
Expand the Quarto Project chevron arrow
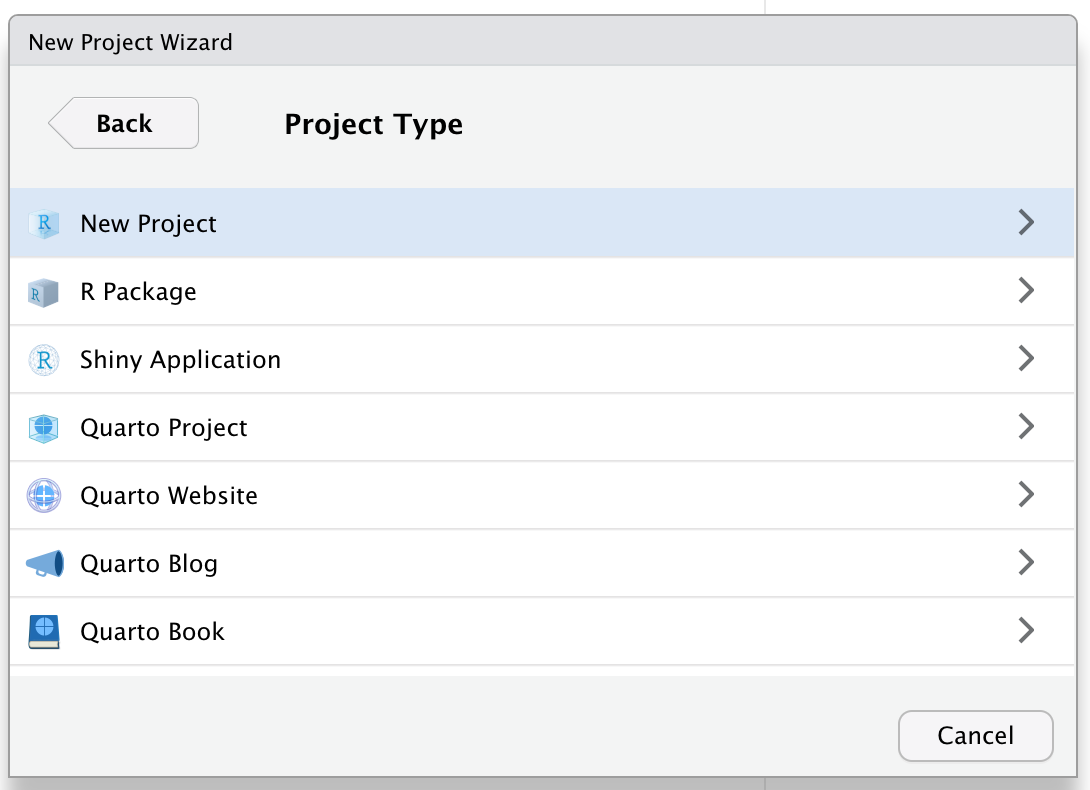click(1026, 426)
